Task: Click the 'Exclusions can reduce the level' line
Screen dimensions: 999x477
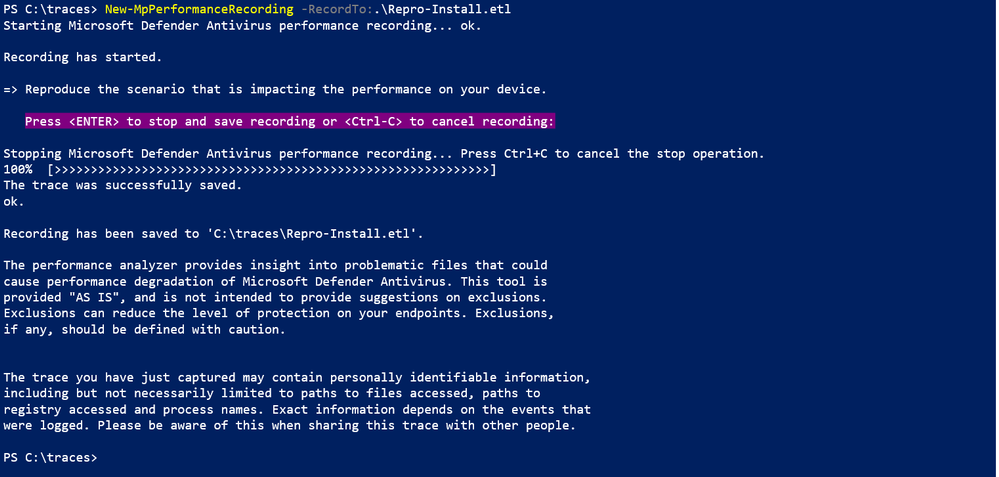Action: point(278,314)
